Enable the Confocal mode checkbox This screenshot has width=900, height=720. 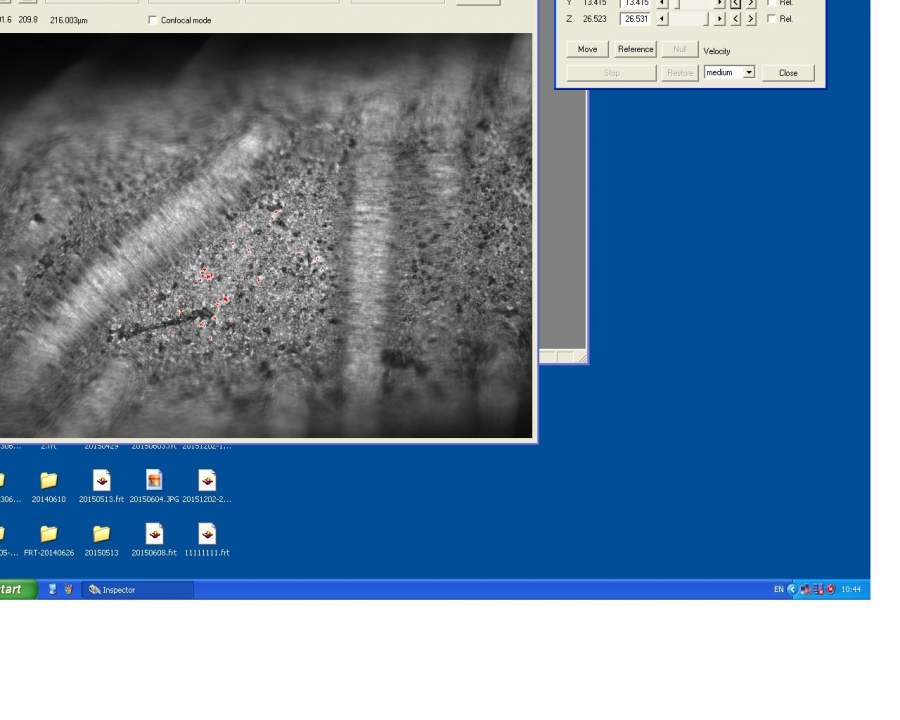153,20
